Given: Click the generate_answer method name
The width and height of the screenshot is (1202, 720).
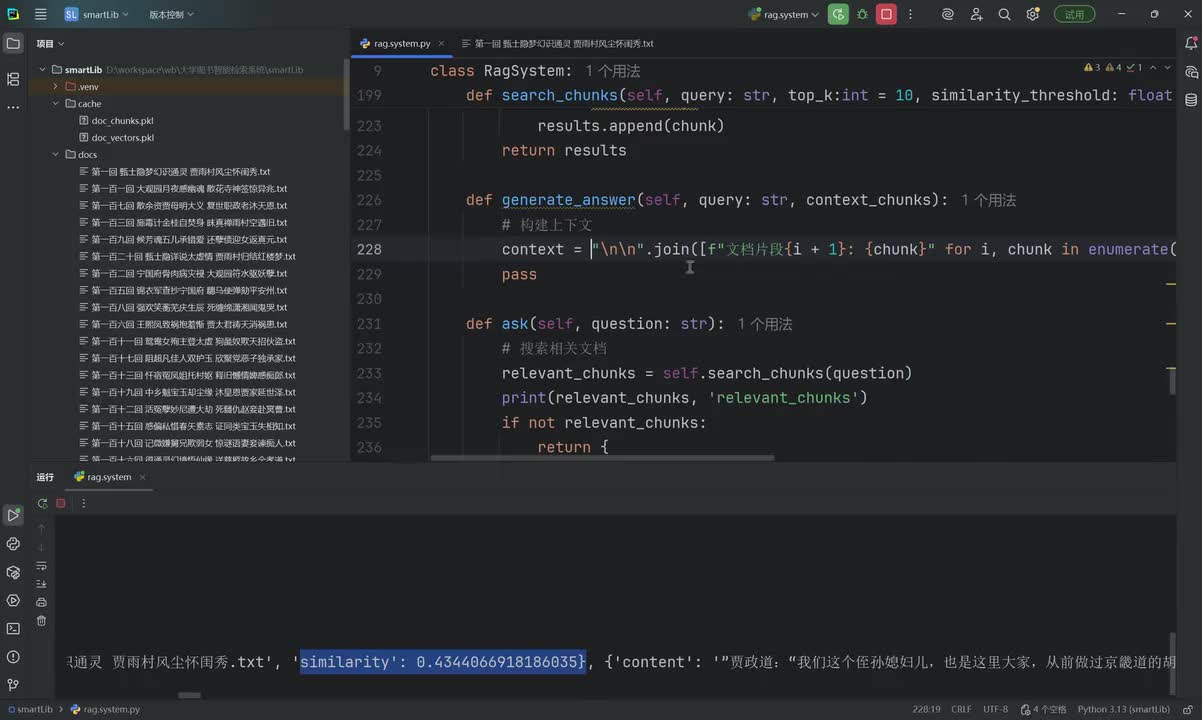Looking at the screenshot, I should pos(569,200).
